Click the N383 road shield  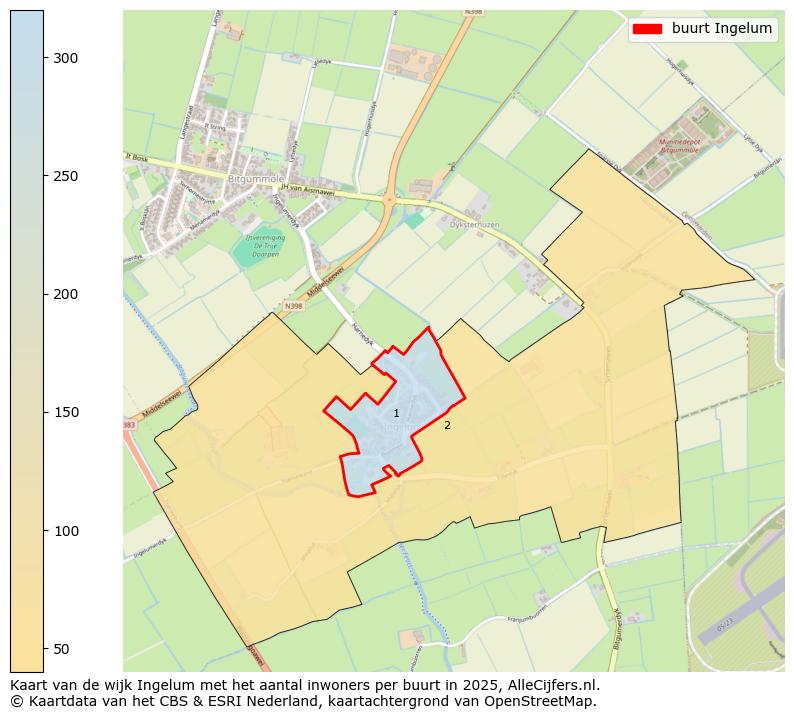coord(128,425)
